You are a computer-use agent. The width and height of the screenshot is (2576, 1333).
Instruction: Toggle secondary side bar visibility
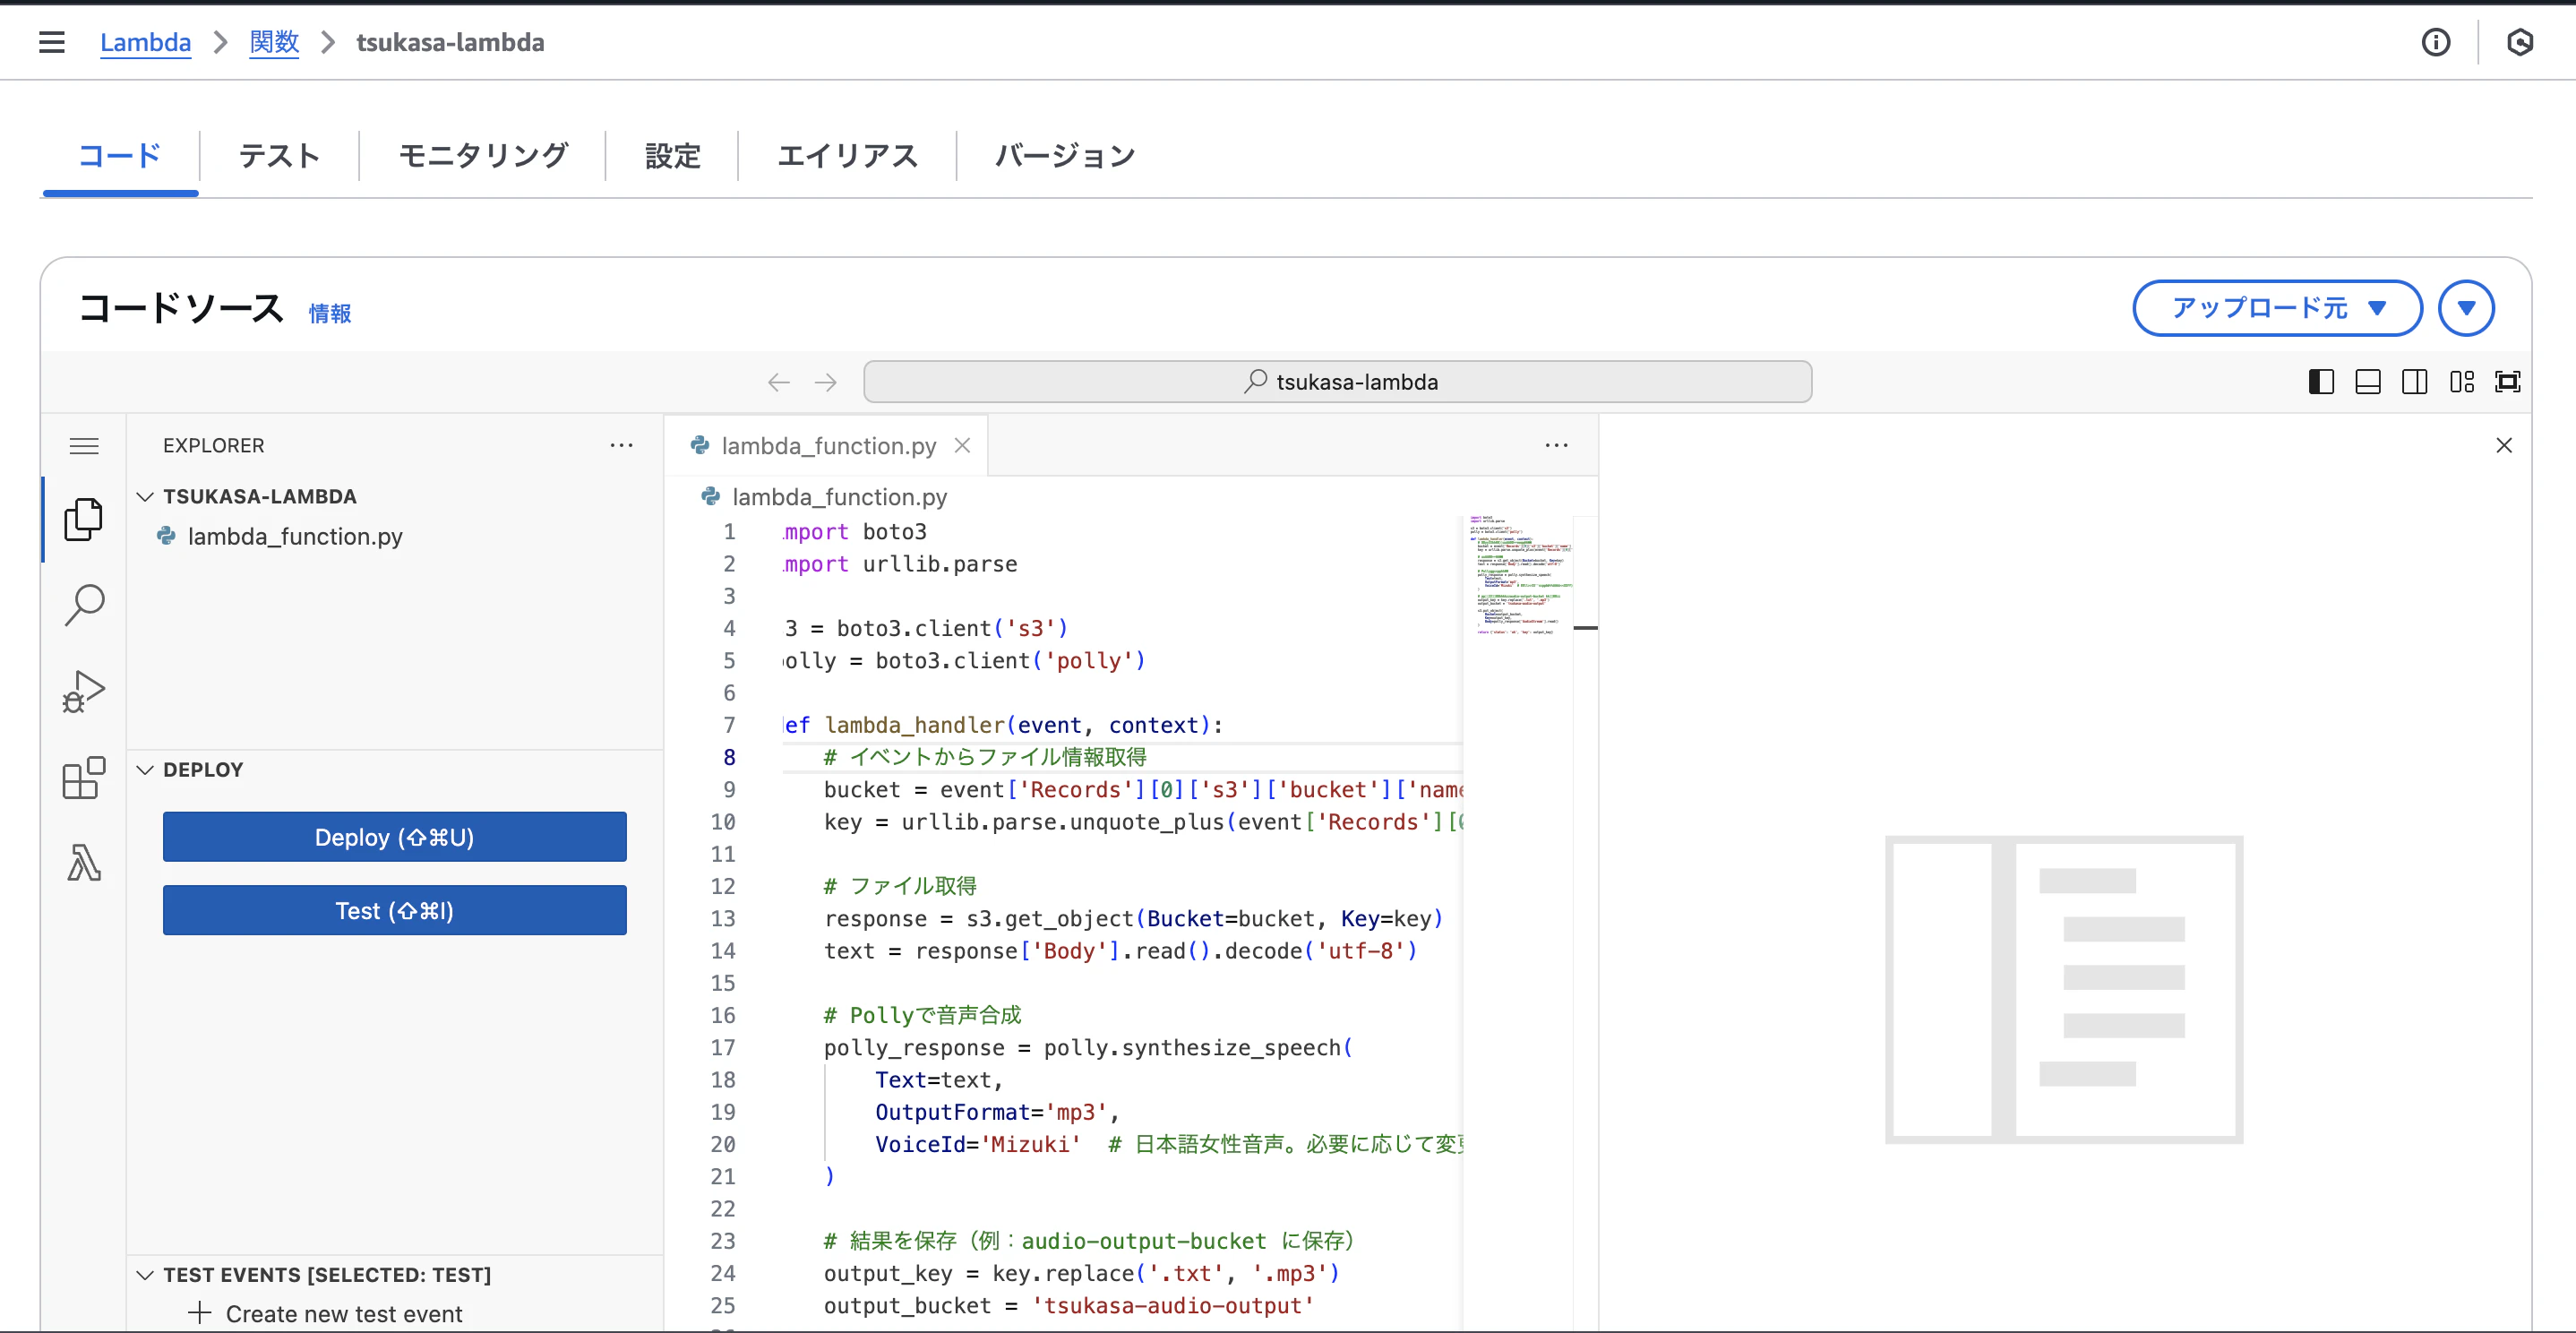(2414, 382)
